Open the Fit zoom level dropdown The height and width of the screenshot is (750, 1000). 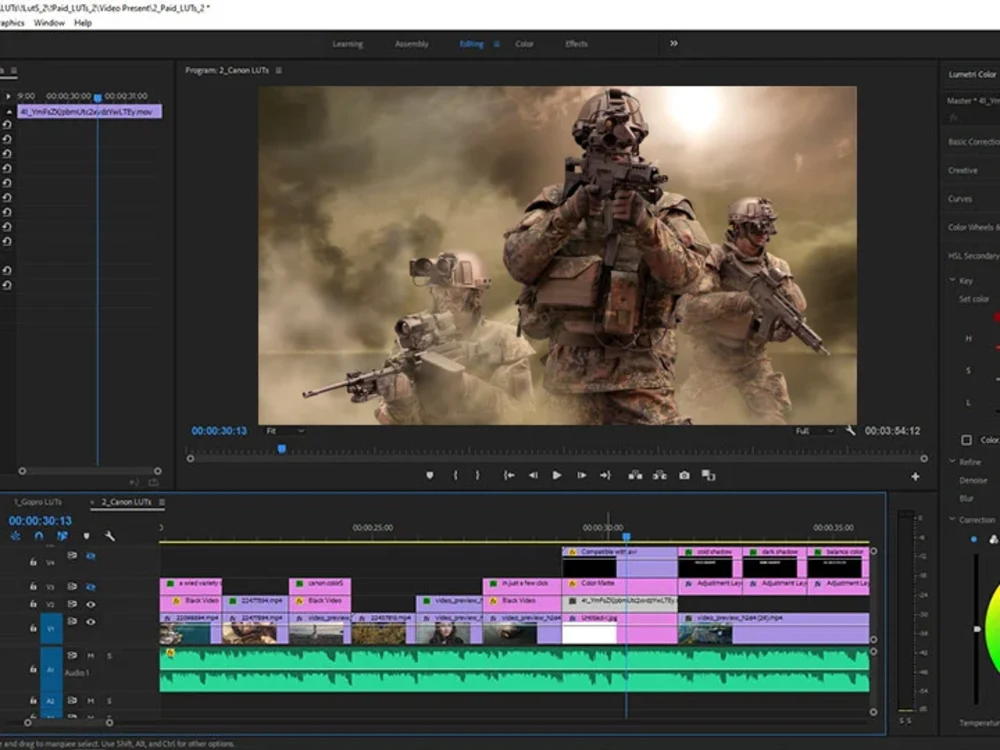tap(284, 431)
